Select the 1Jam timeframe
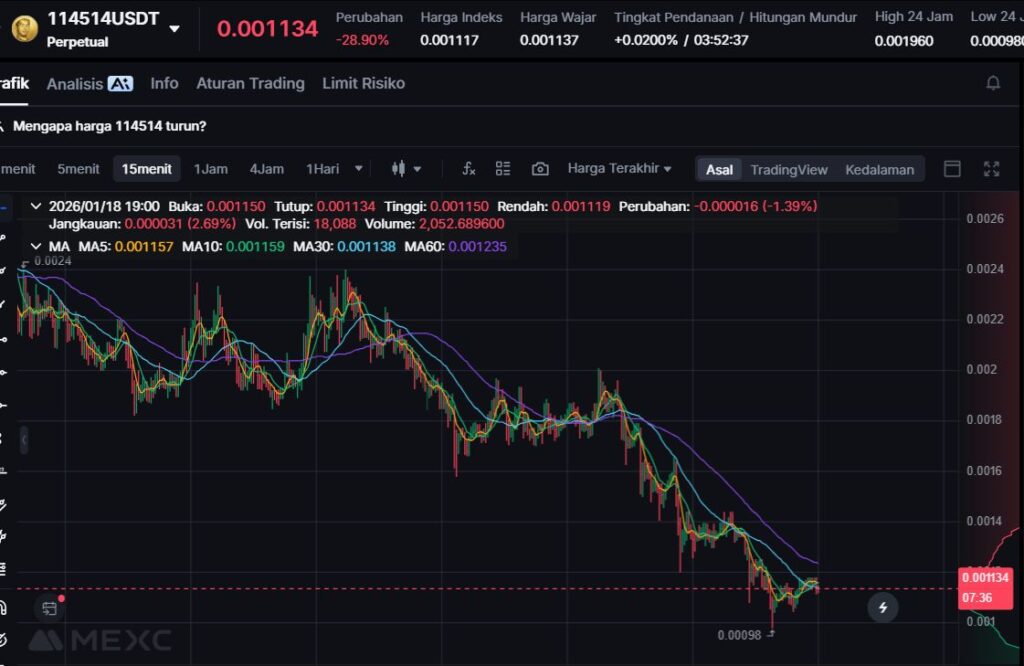Image resolution: width=1024 pixels, height=666 pixels. [x=210, y=169]
